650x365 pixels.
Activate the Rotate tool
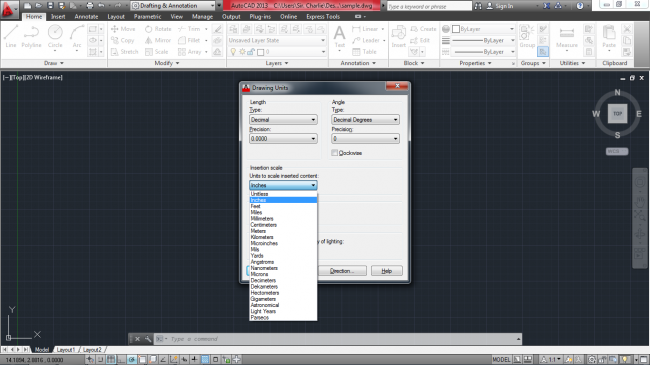point(158,29)
